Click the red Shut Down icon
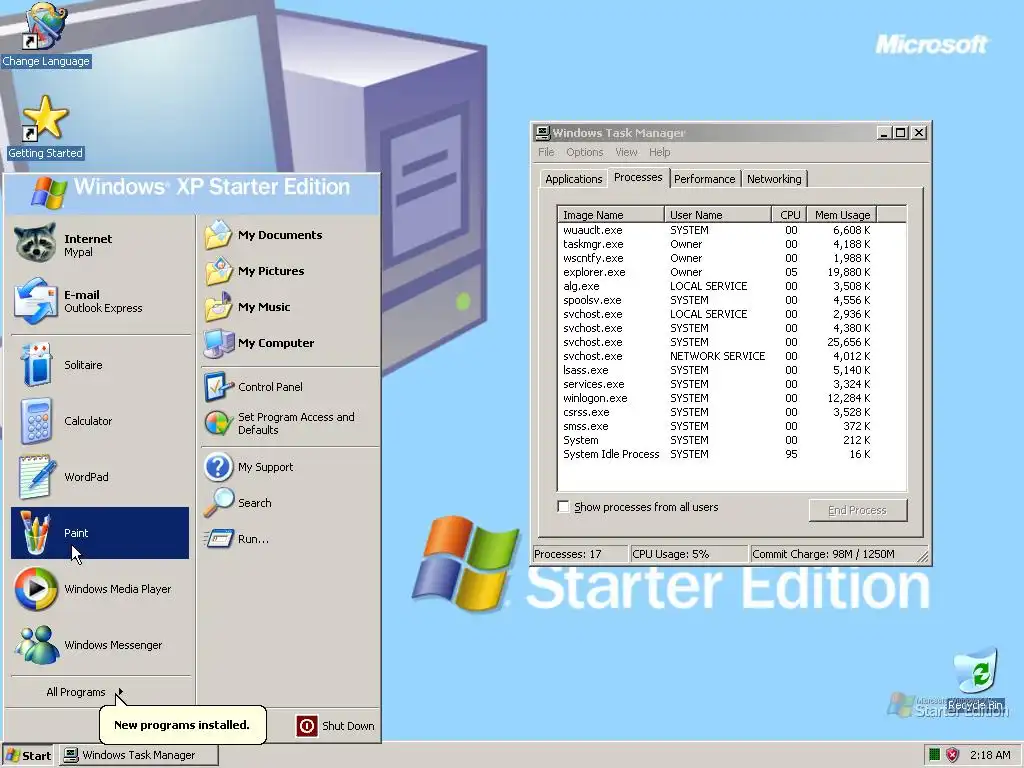Image resolution: width=1024 pixels, height=768 pixels. [x=306, y=726]
